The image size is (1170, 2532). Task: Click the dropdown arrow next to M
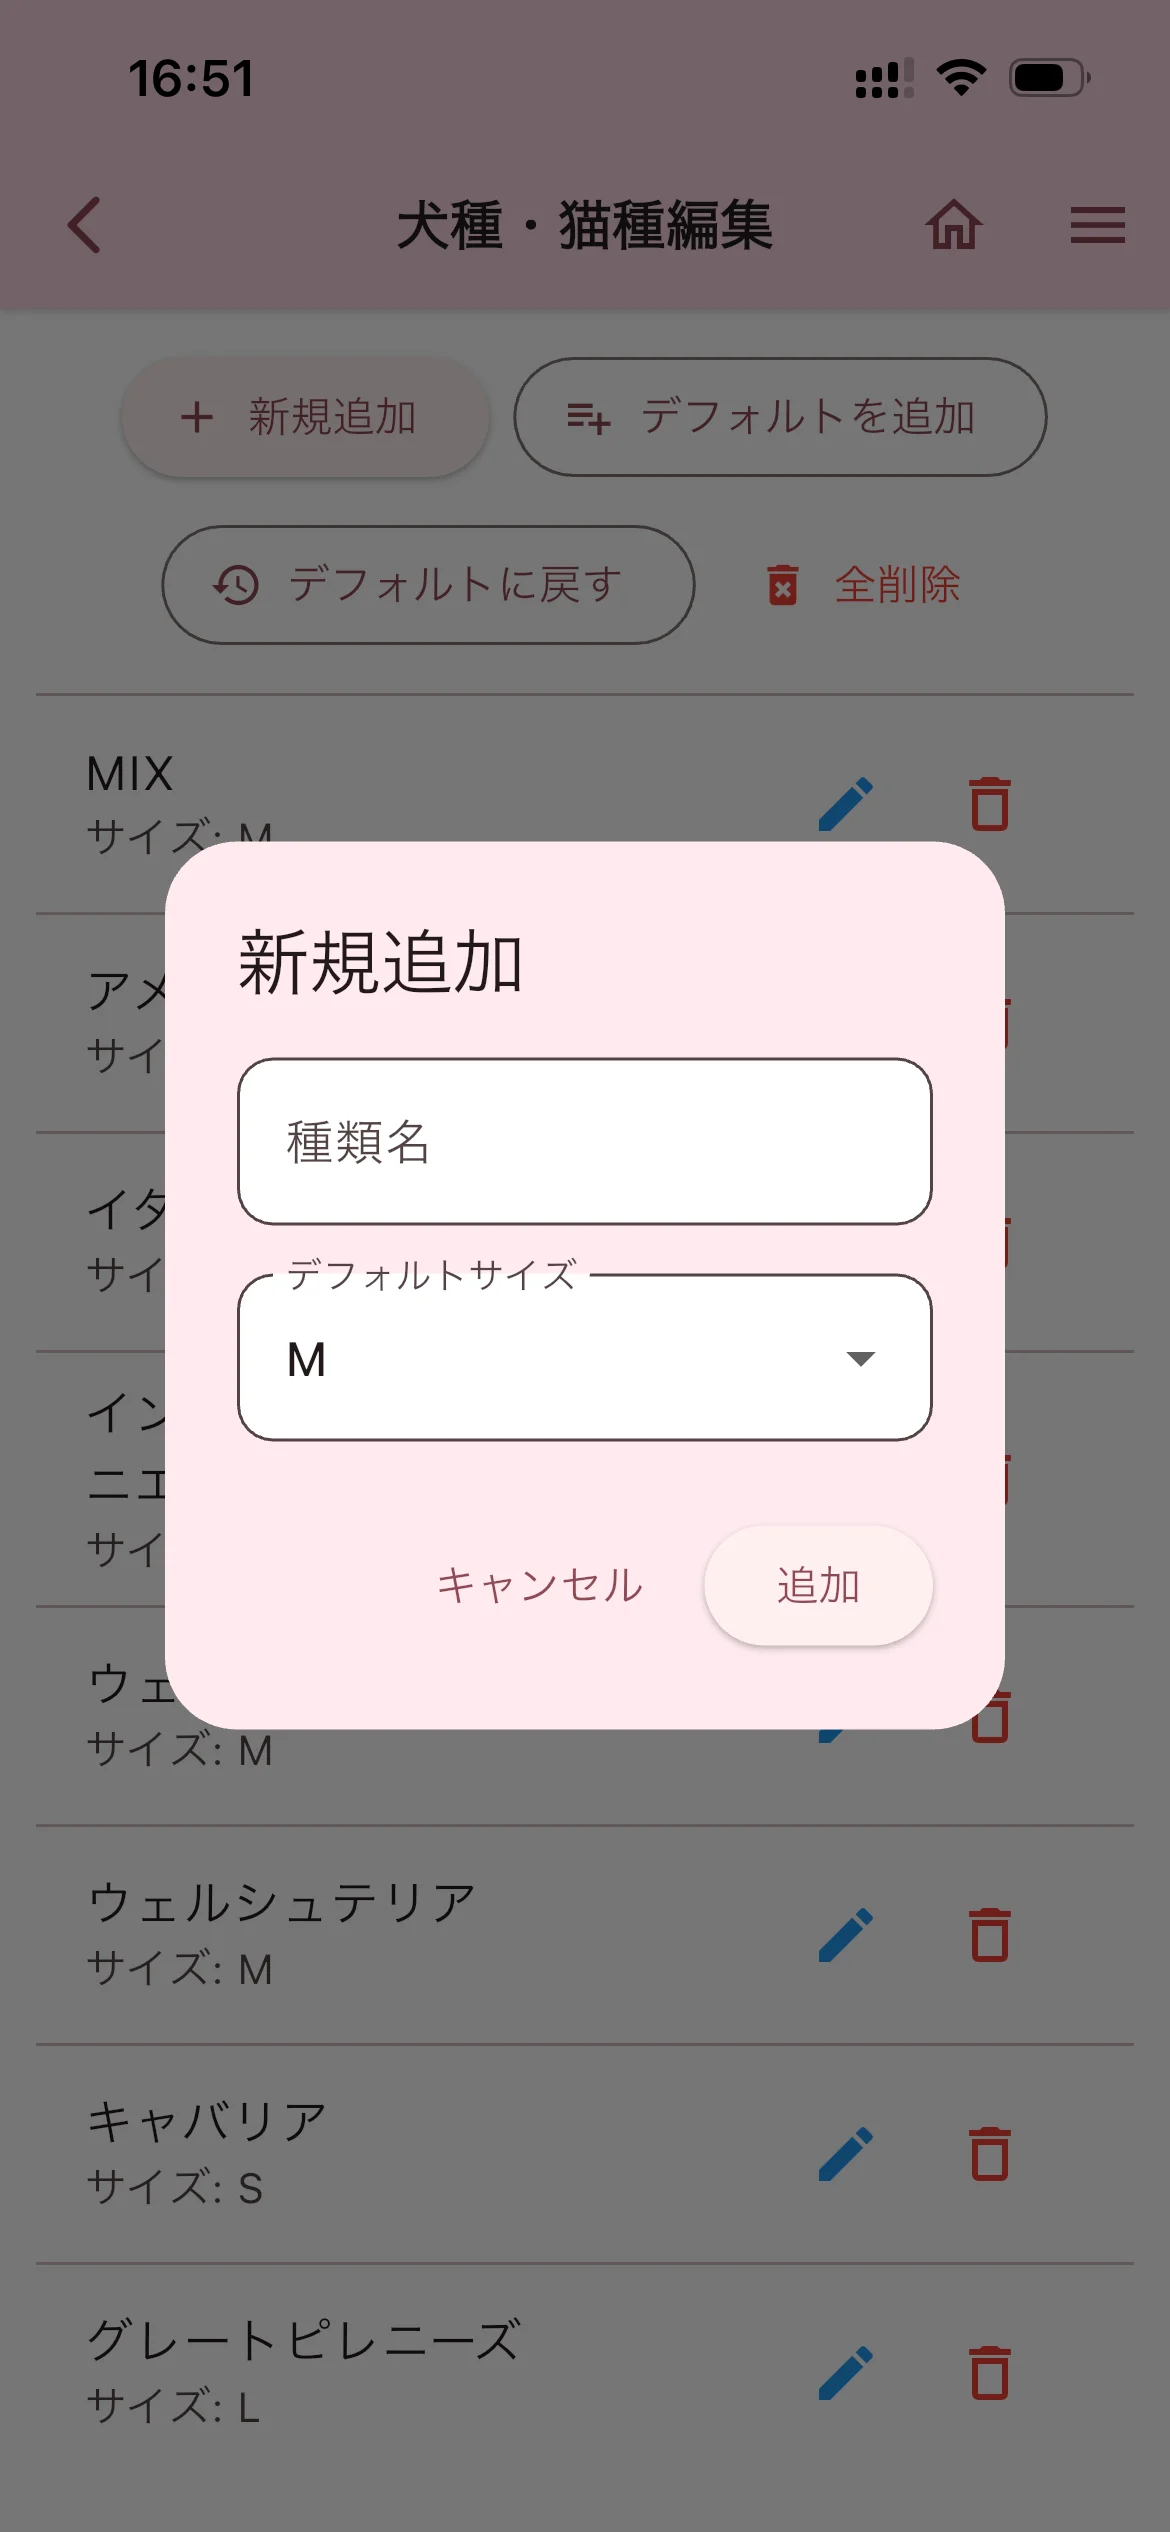[860, 1358]
